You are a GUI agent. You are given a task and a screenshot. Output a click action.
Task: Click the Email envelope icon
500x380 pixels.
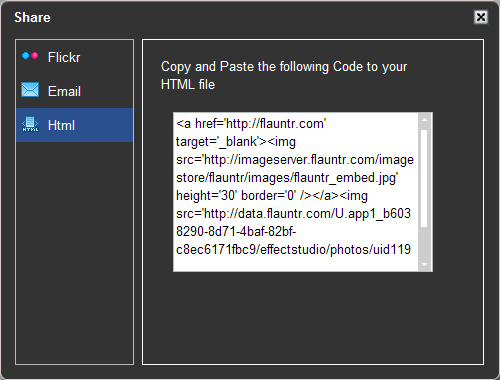tap(30, 90)
